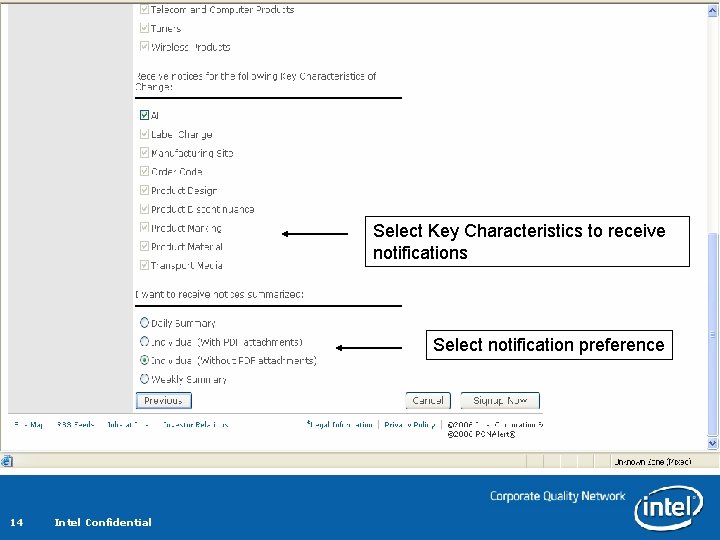The height and width of the screenshot is (540, 720).
Task: Click the Label Change text label
Action: click(x=182, y=135)
